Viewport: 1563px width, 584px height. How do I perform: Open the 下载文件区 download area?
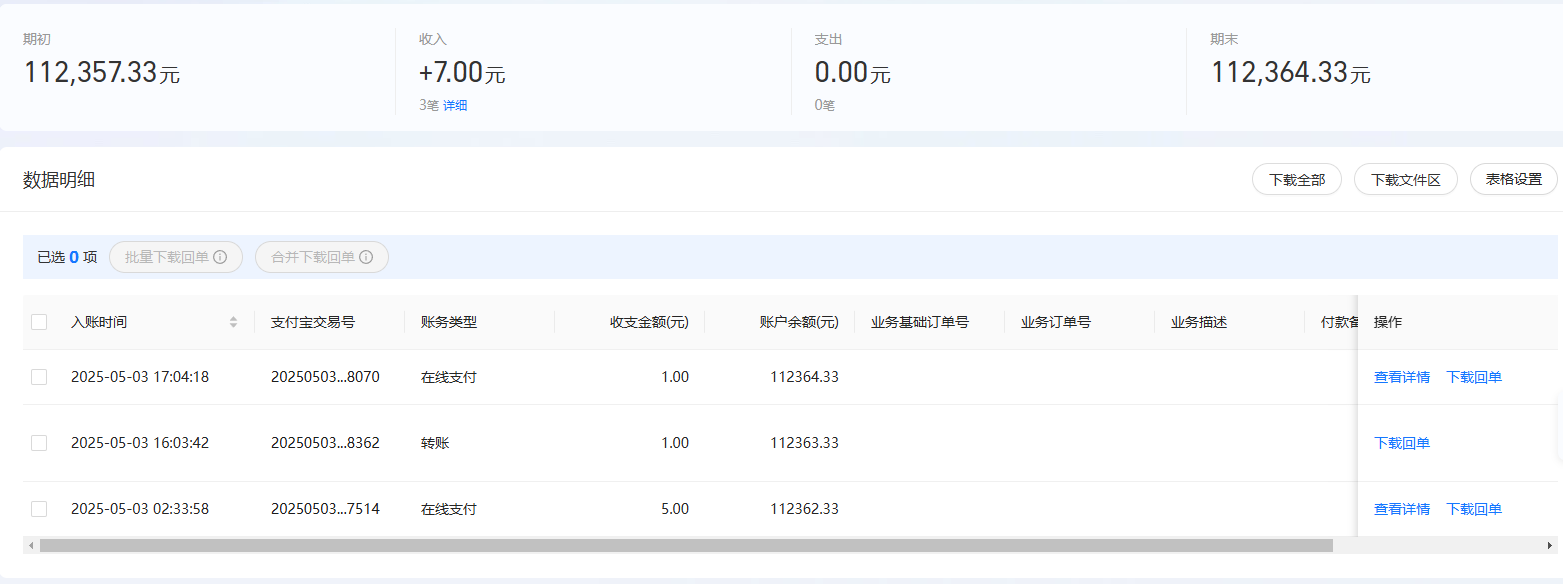click(x=1405, y=180)
